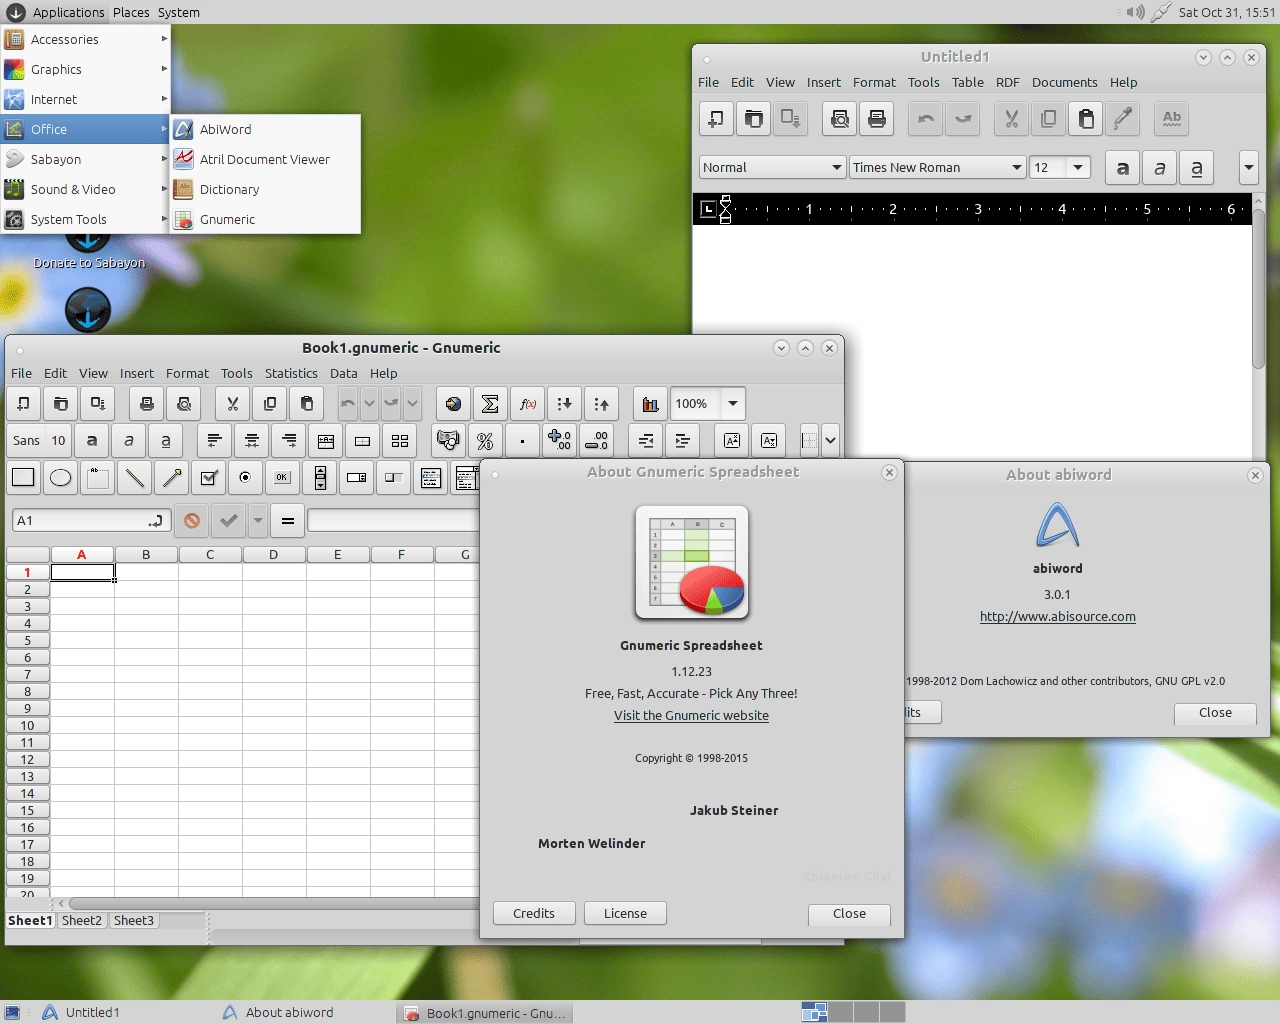Viewport: 1280px width, 1024px height.
Task: Select the line drawing tool in Gnumeric
Action: tap(134, 477)
